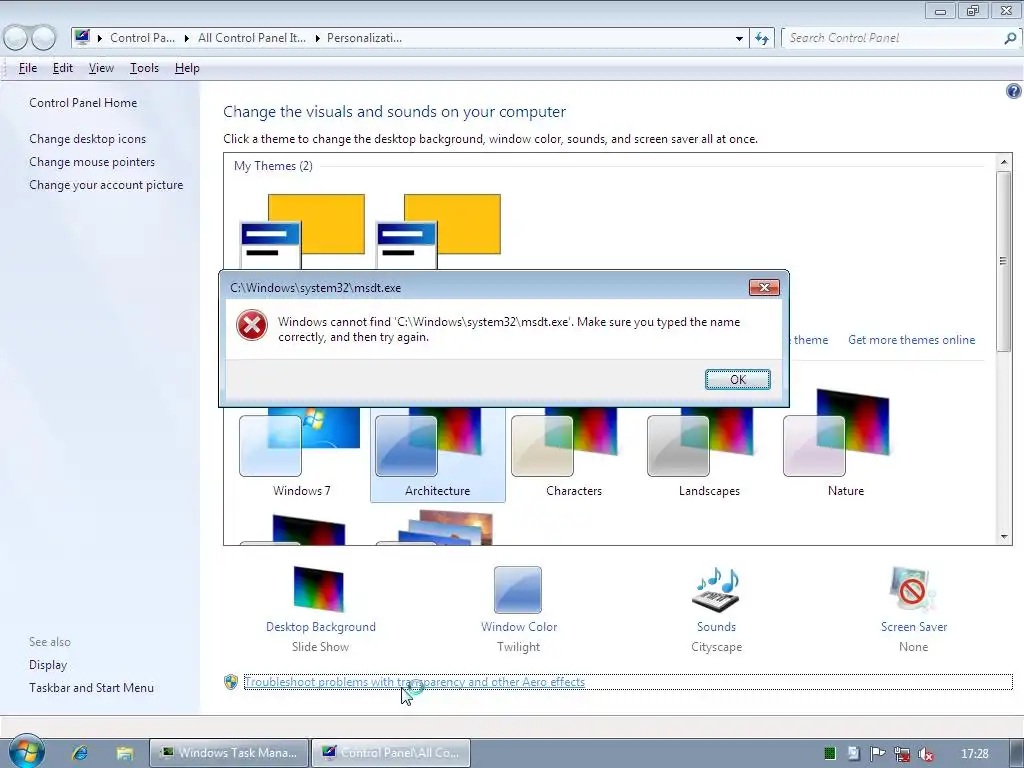The image size is (1024, 768).
Task: Select the first theme under My Themes
Action: point(302,231)
